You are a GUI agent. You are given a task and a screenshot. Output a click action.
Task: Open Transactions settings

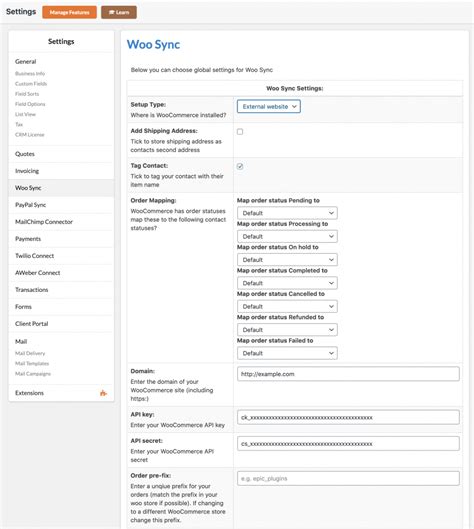click(61, 290)
